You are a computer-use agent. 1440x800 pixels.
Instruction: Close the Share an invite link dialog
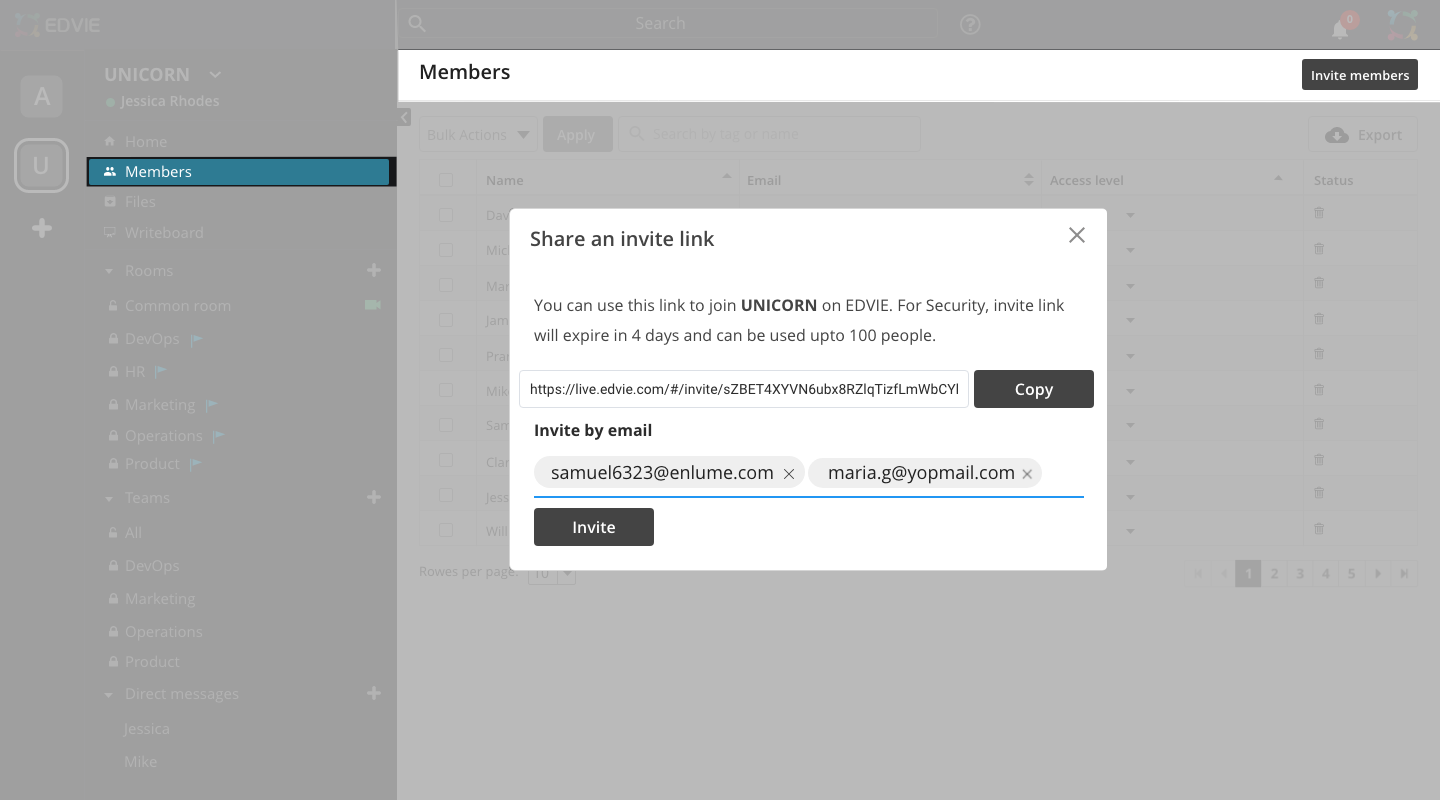tap(1076, 235)
